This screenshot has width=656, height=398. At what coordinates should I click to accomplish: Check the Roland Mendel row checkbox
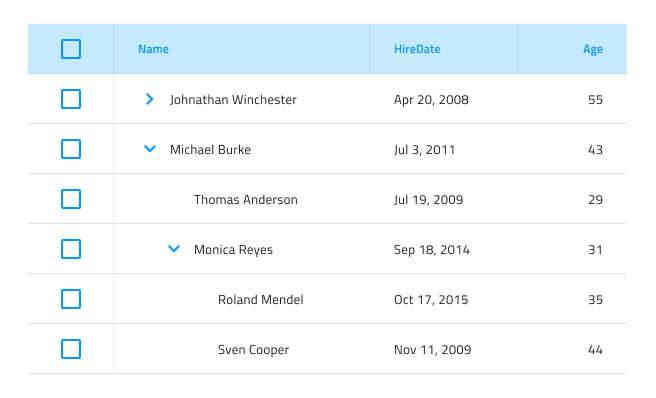pos(71,299)
